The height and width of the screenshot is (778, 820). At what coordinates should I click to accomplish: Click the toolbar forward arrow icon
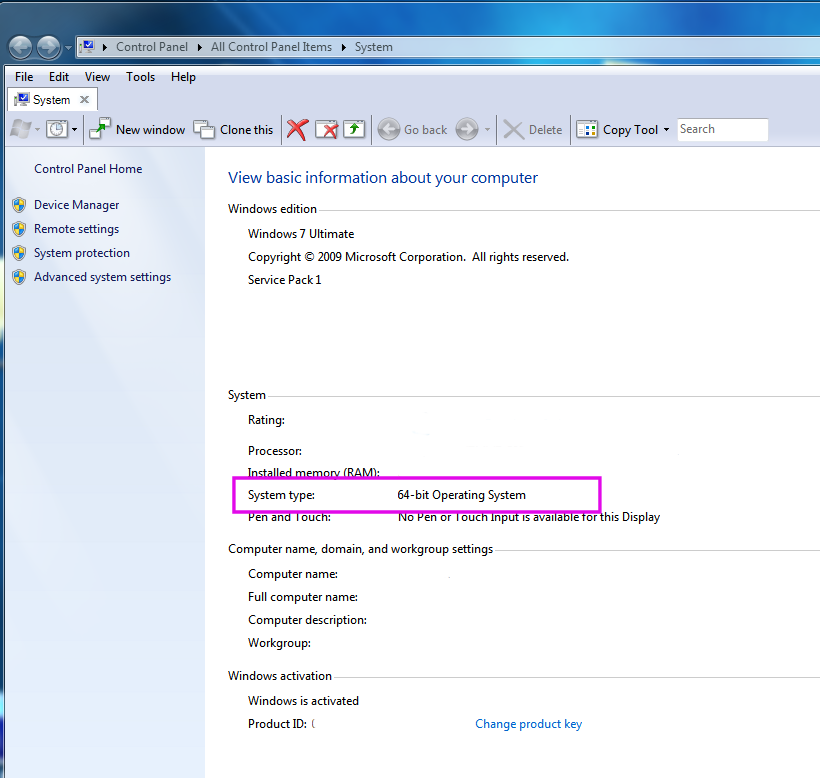click(x=466, y=129)
